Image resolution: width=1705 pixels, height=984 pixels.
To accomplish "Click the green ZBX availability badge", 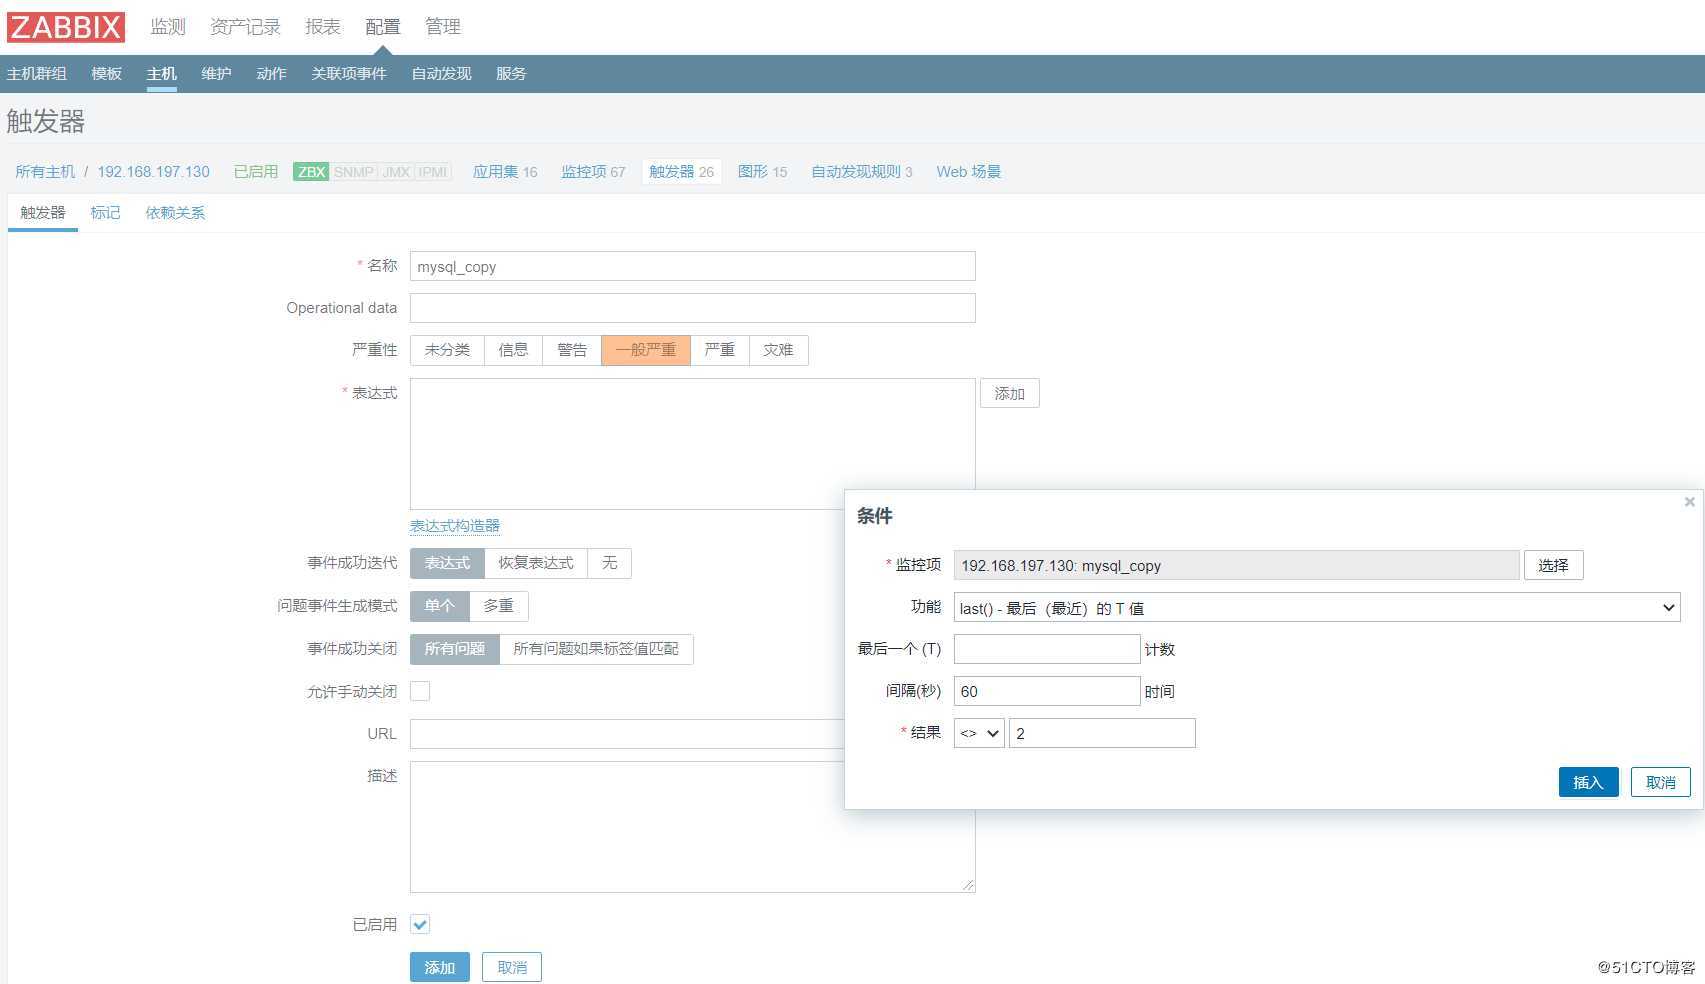I will (311, 172).
